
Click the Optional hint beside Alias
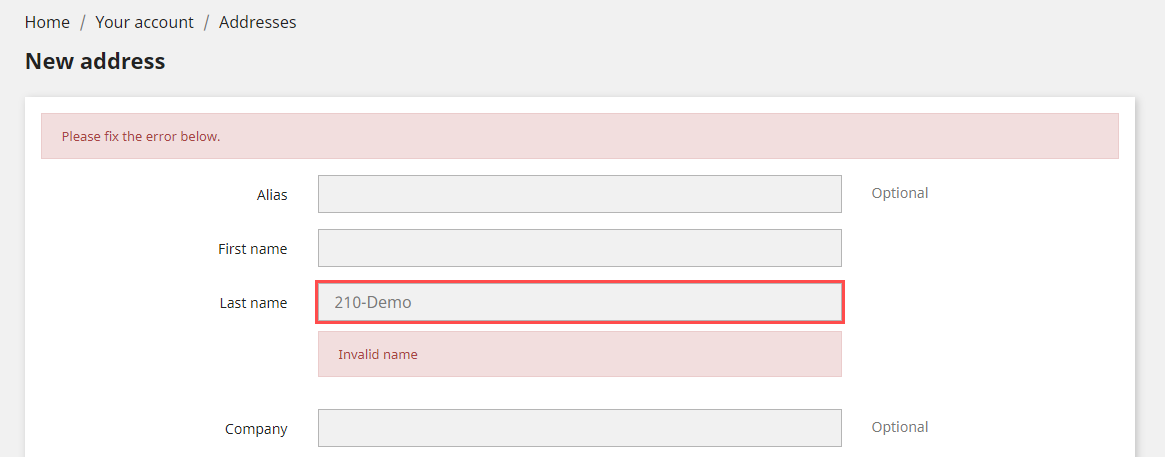pyautogui.click(x=900, y=193)
